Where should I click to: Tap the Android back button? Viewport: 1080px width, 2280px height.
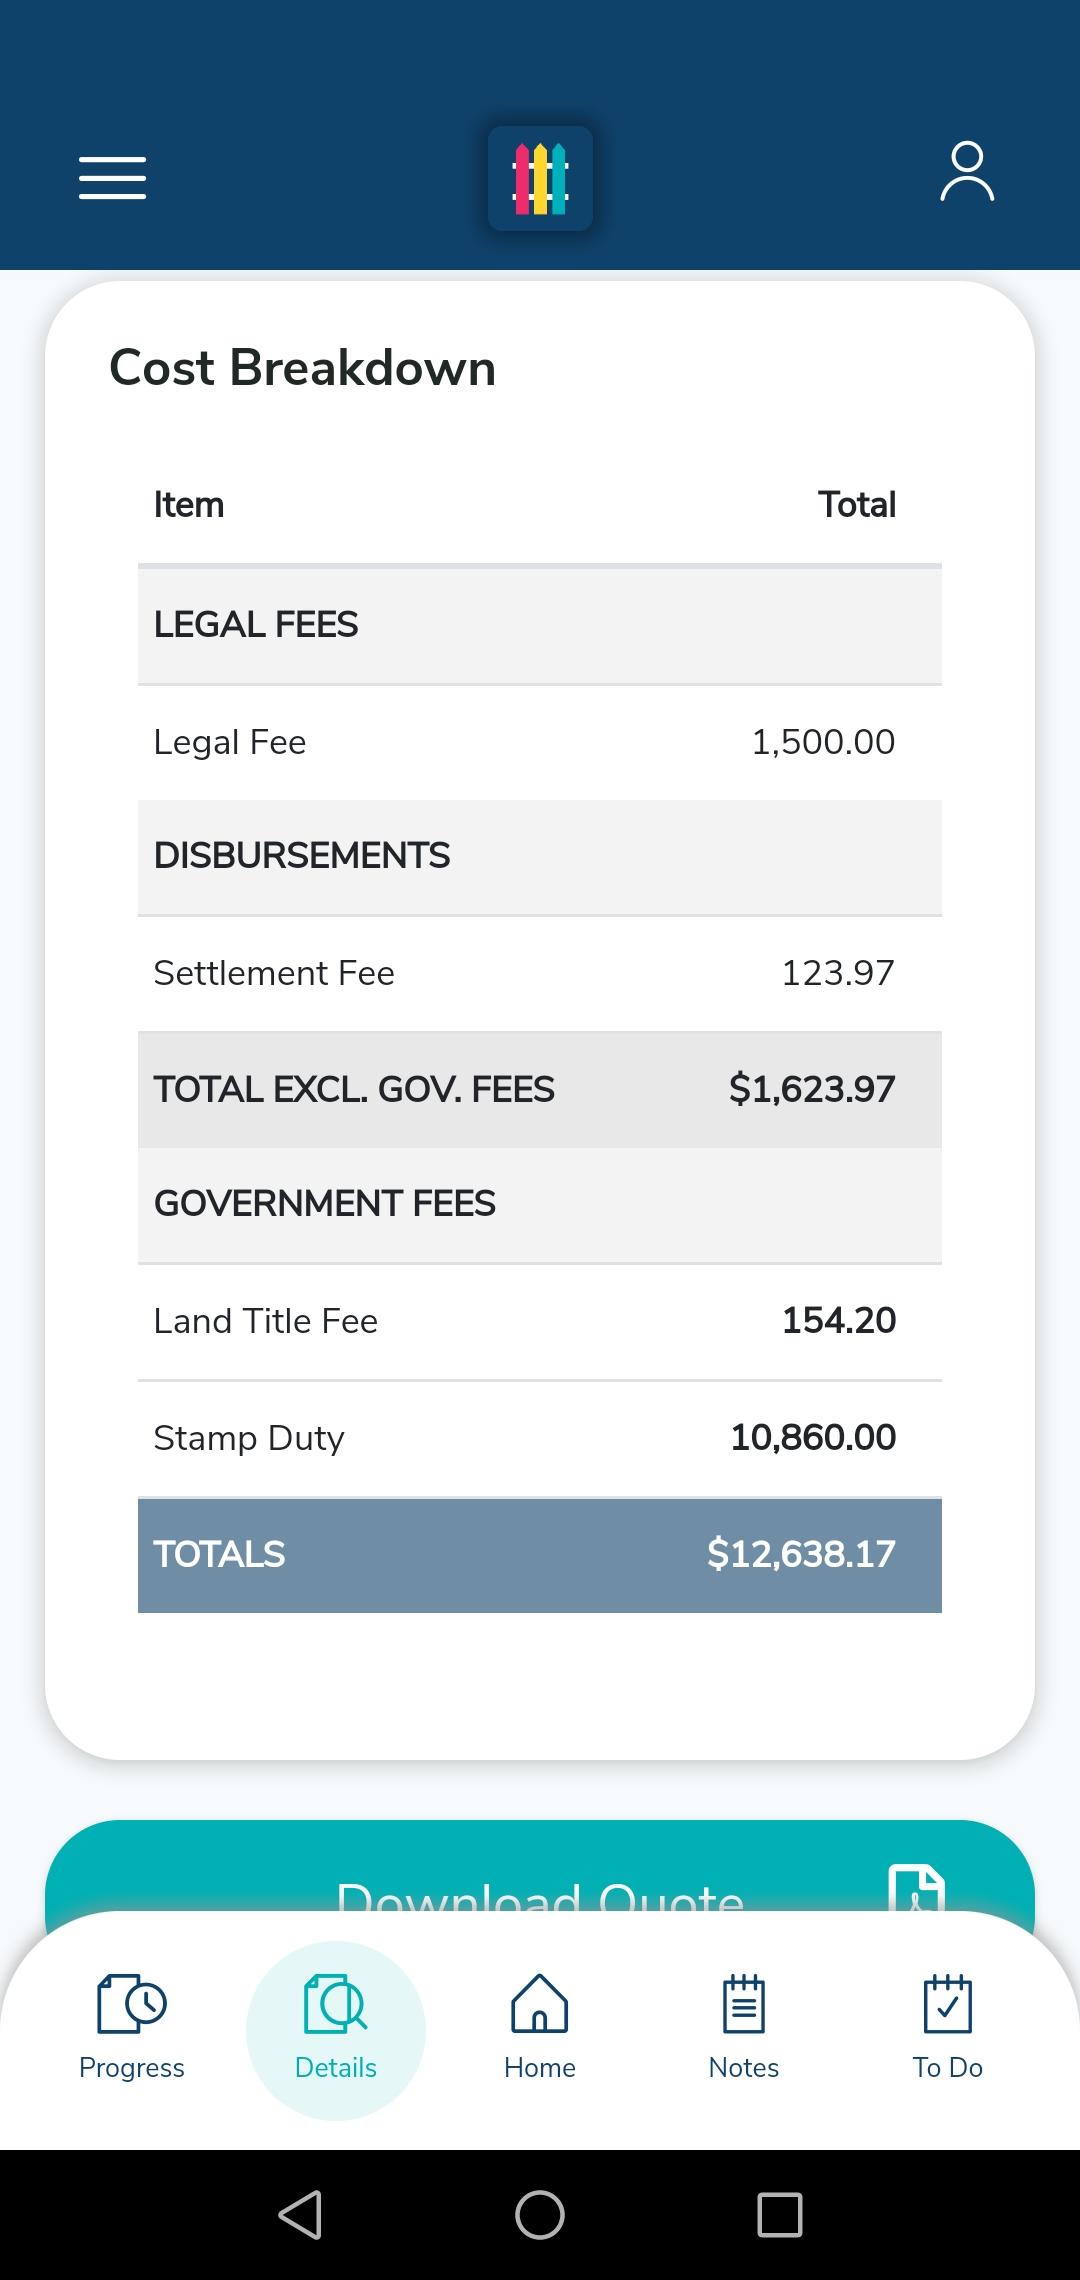click(x=300, y=2214)
